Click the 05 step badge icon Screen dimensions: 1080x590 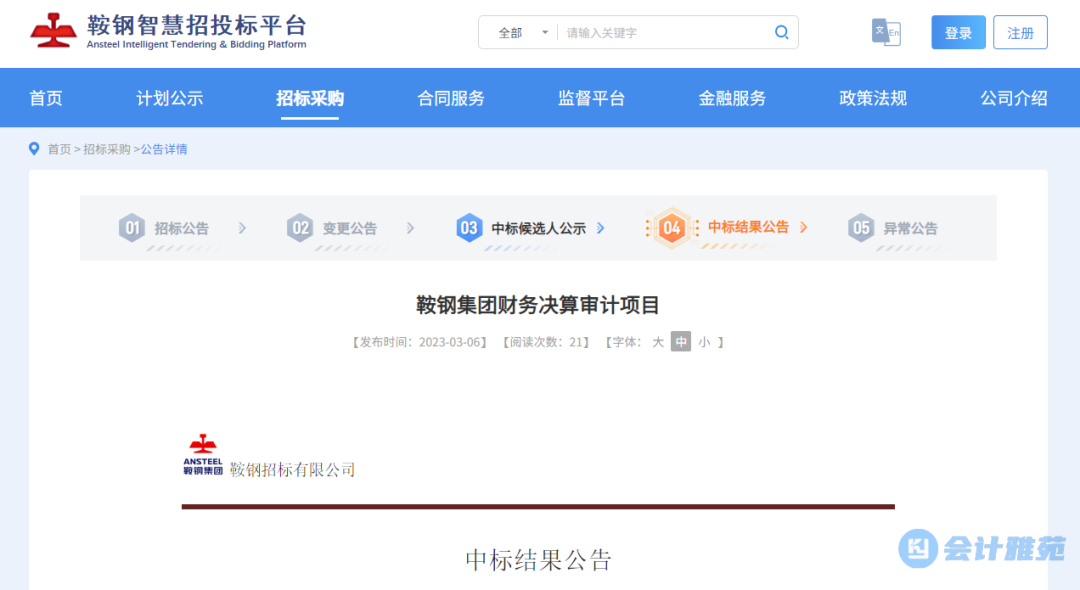click(x=861, y=228)
